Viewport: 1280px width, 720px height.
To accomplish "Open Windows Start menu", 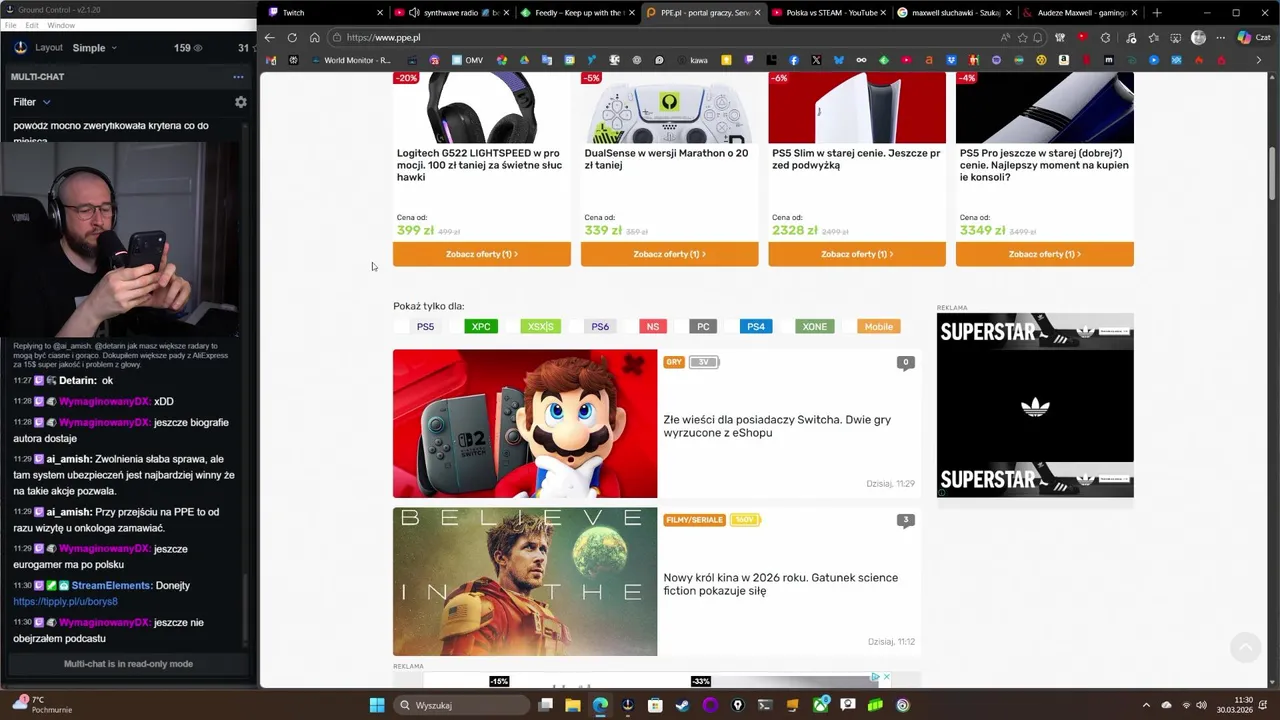I will (377, 705).
